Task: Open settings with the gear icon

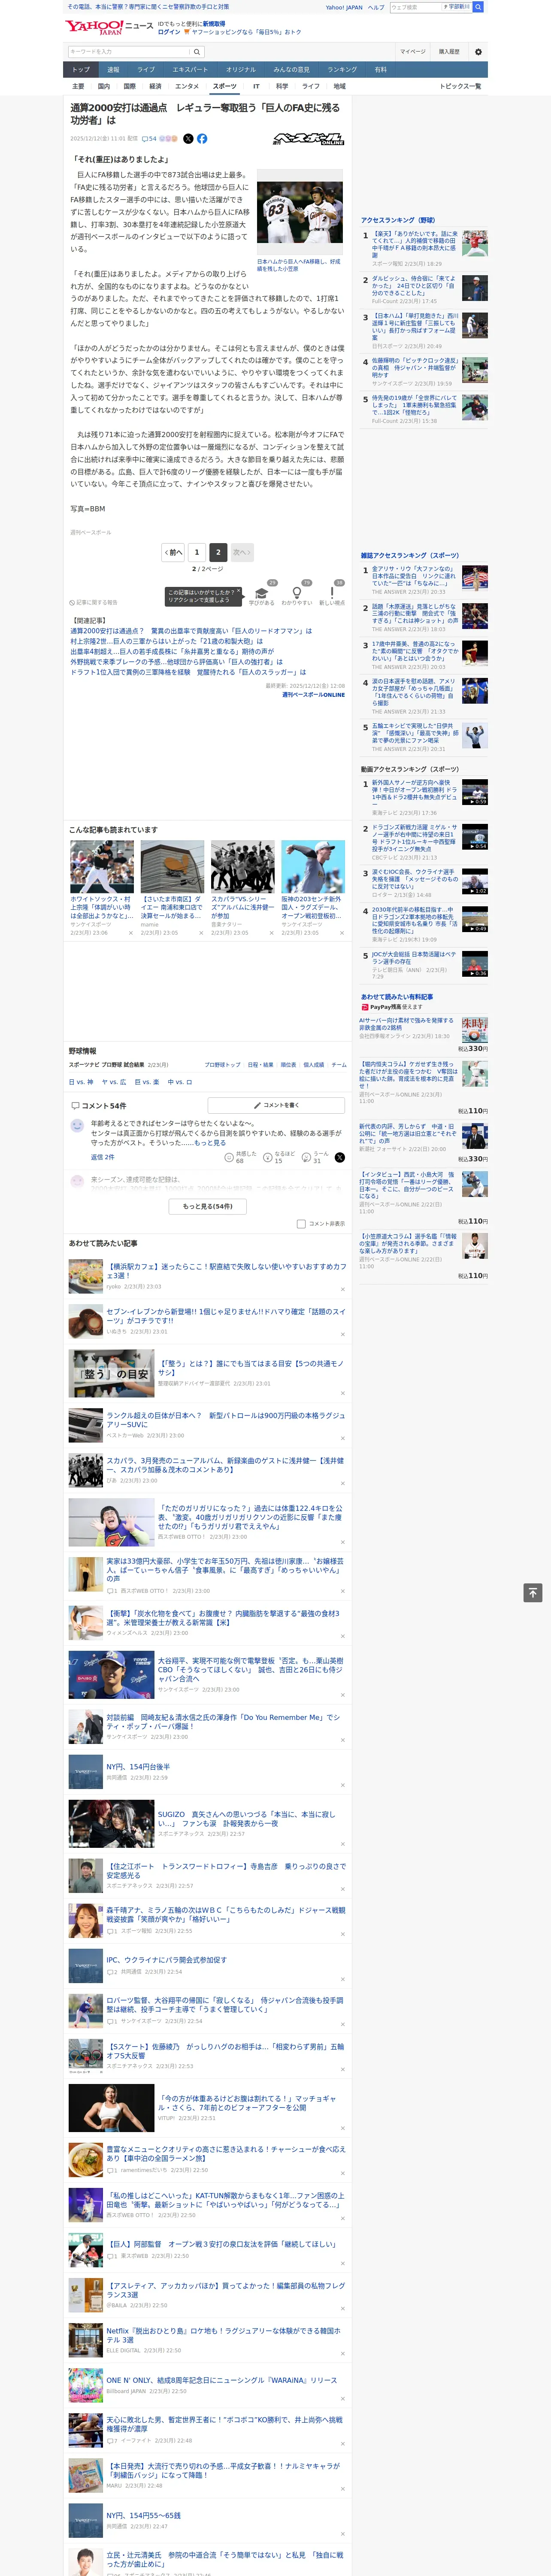Action: 478,52
